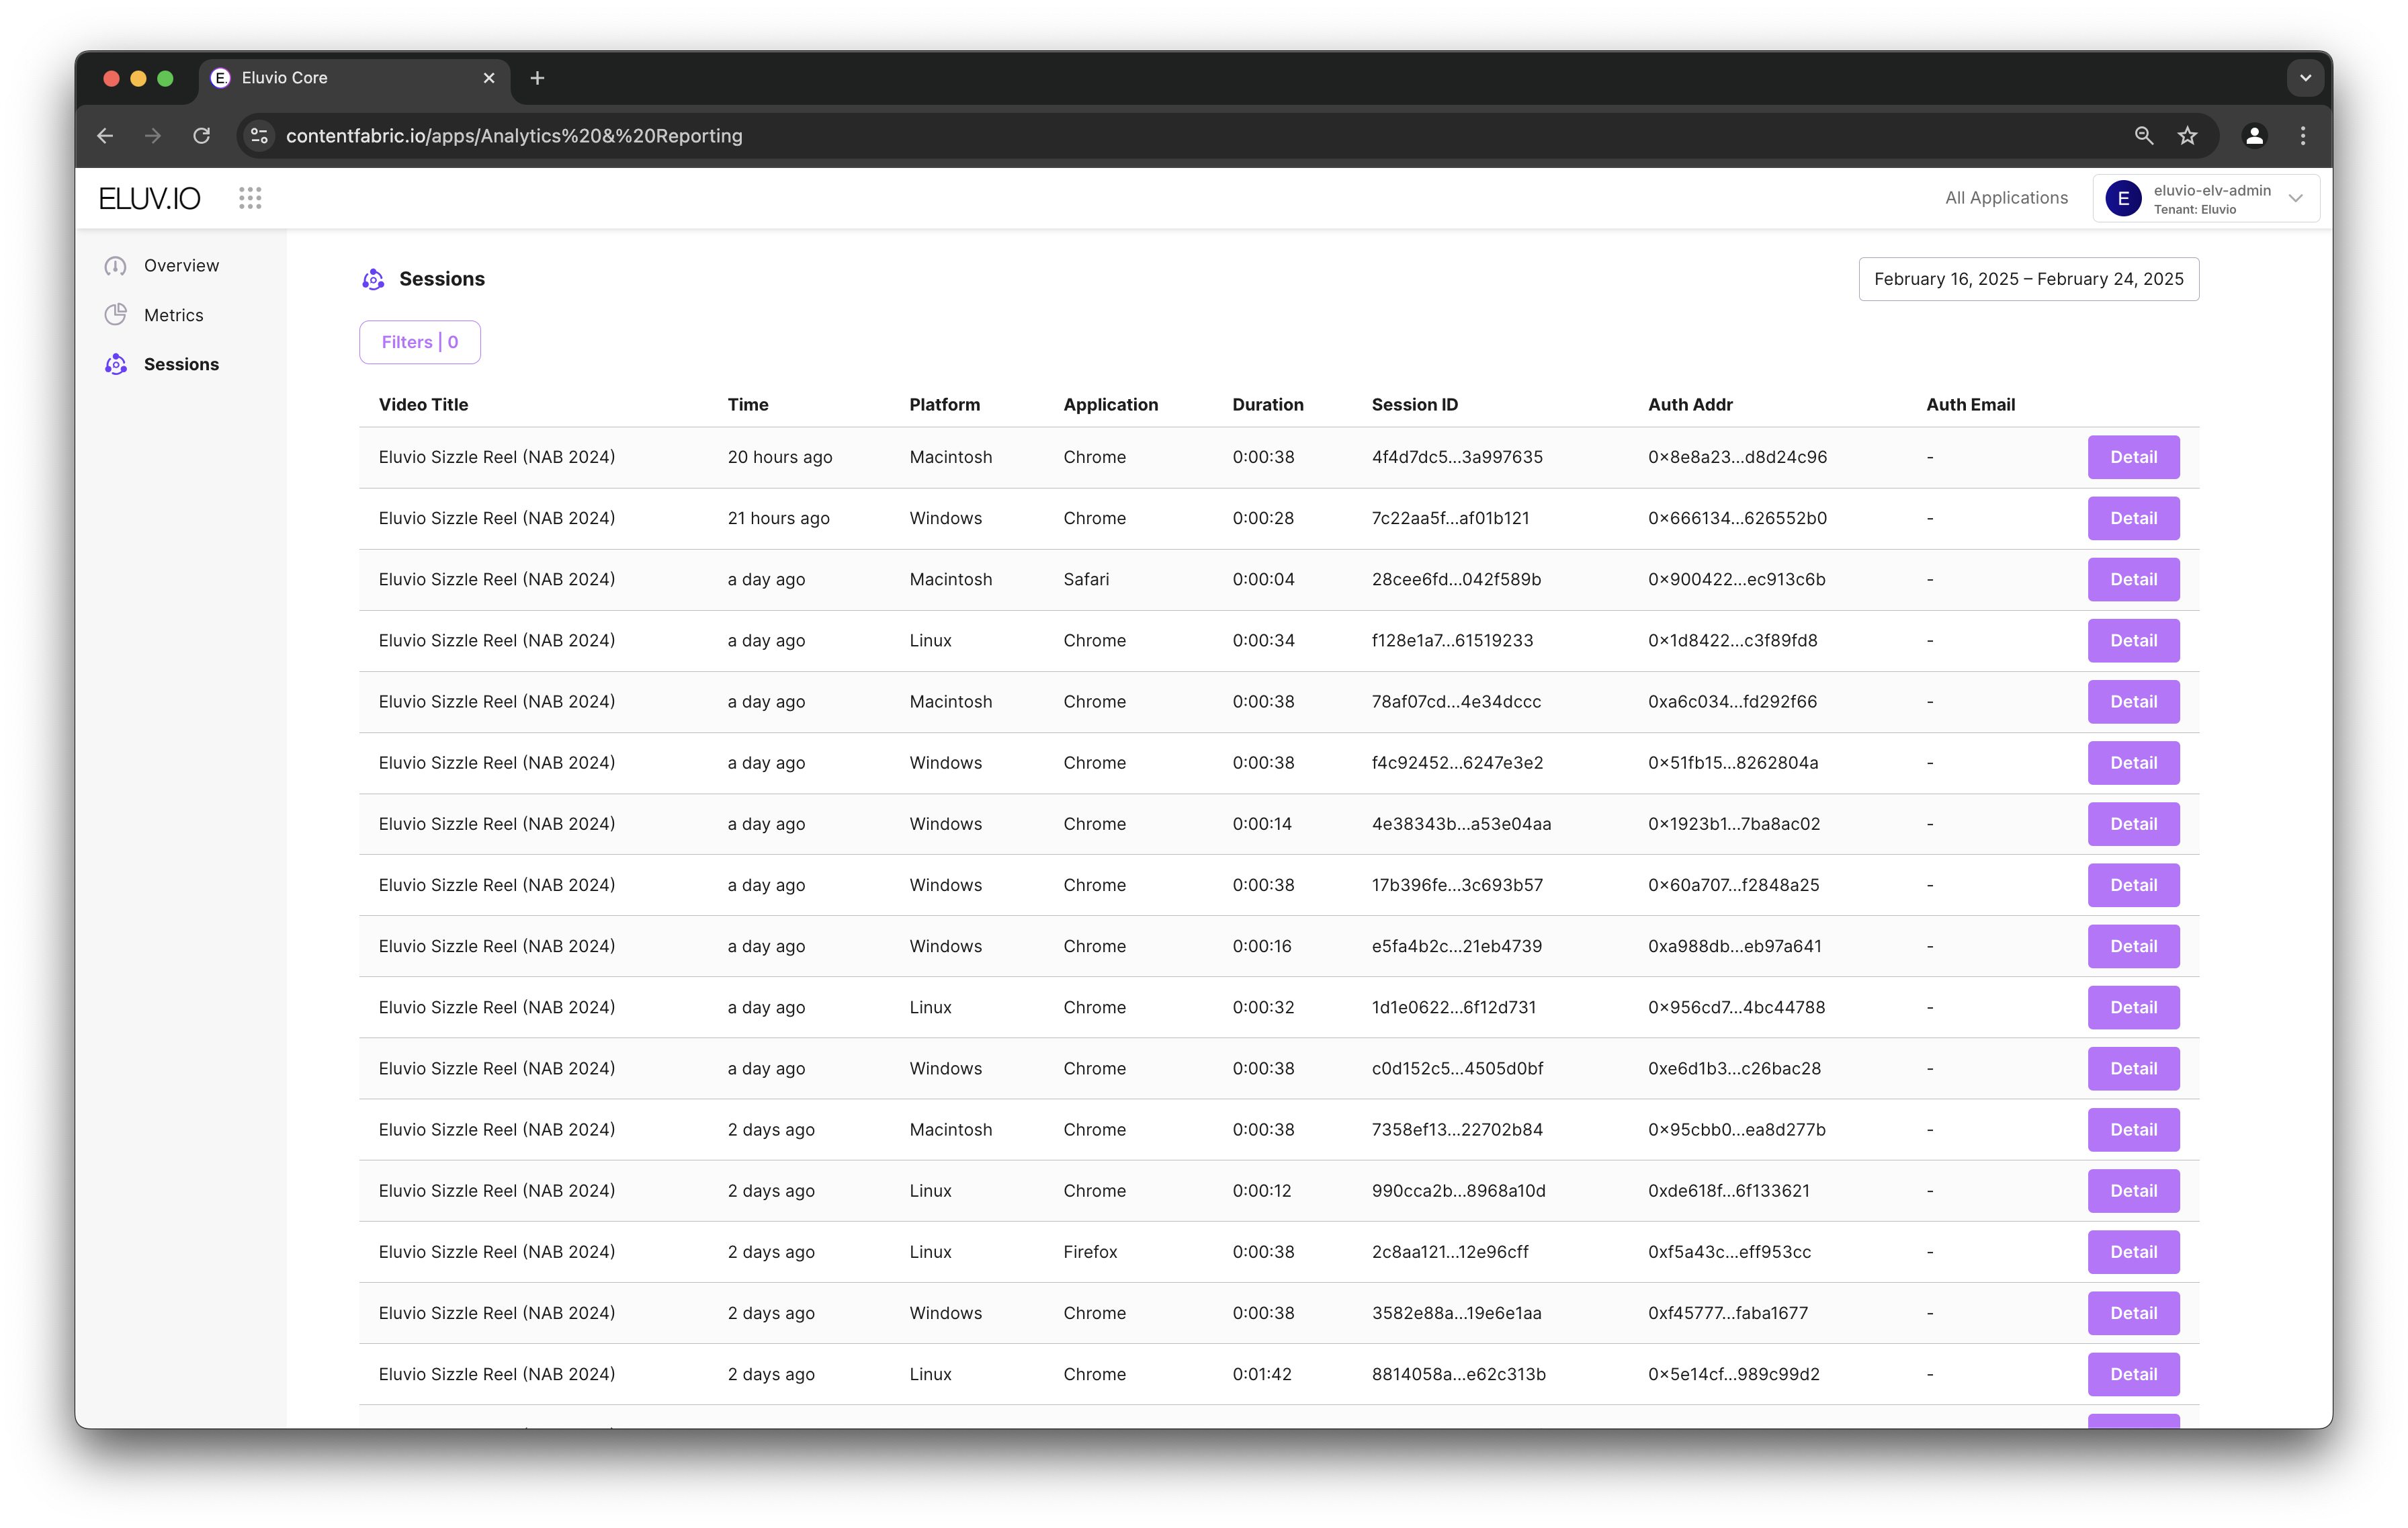Click the Sessions sidebar icon
Image resolution: width=2408 pixels, height=1528 pixels.
pos(116,364)
